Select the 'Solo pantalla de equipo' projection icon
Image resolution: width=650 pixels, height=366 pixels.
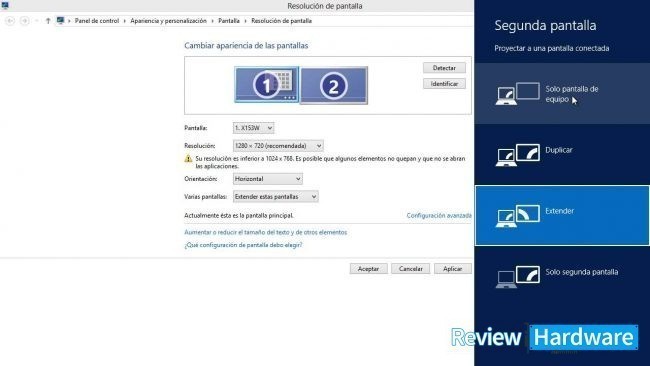coord(518,94)
